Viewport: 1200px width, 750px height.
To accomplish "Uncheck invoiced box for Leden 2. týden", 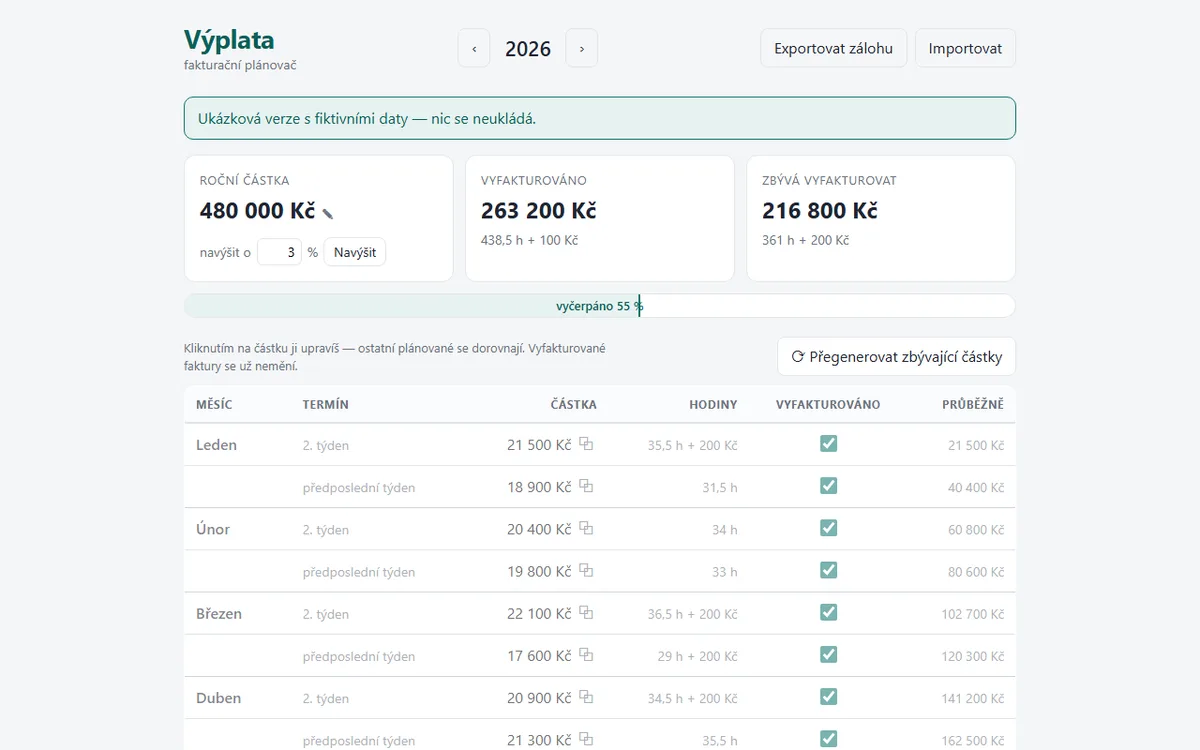I will pos(828,443).
